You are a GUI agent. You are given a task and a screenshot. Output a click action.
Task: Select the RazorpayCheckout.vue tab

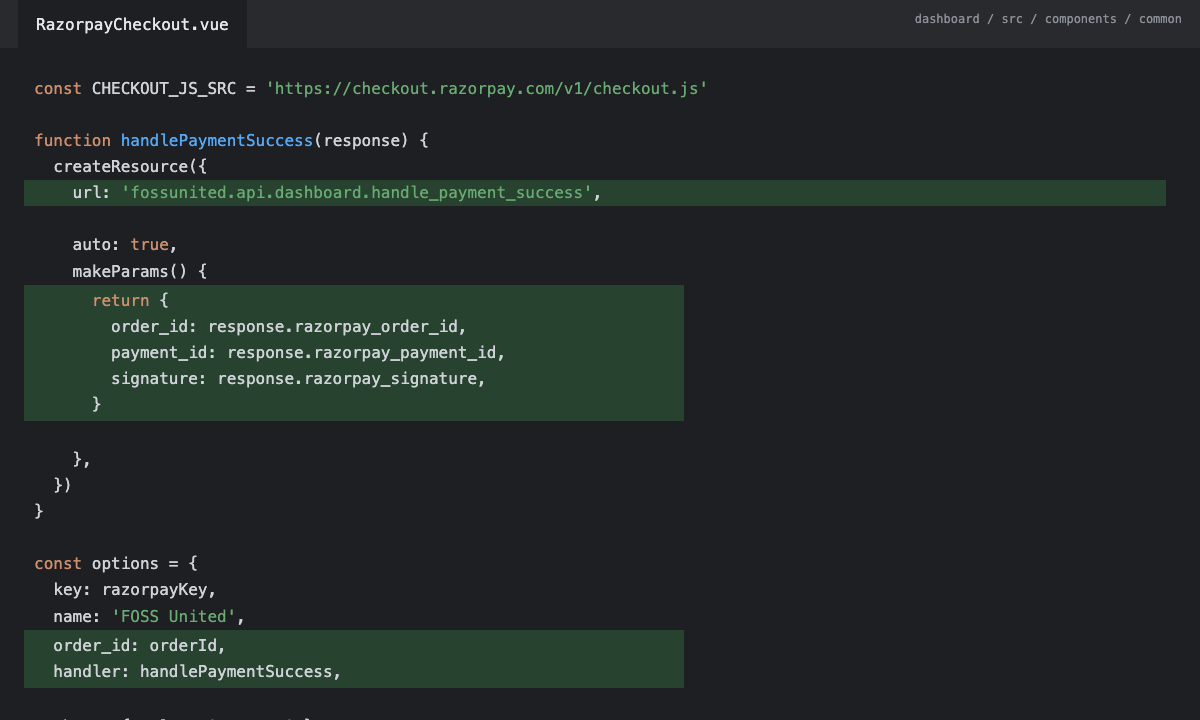tap(132, 24)
